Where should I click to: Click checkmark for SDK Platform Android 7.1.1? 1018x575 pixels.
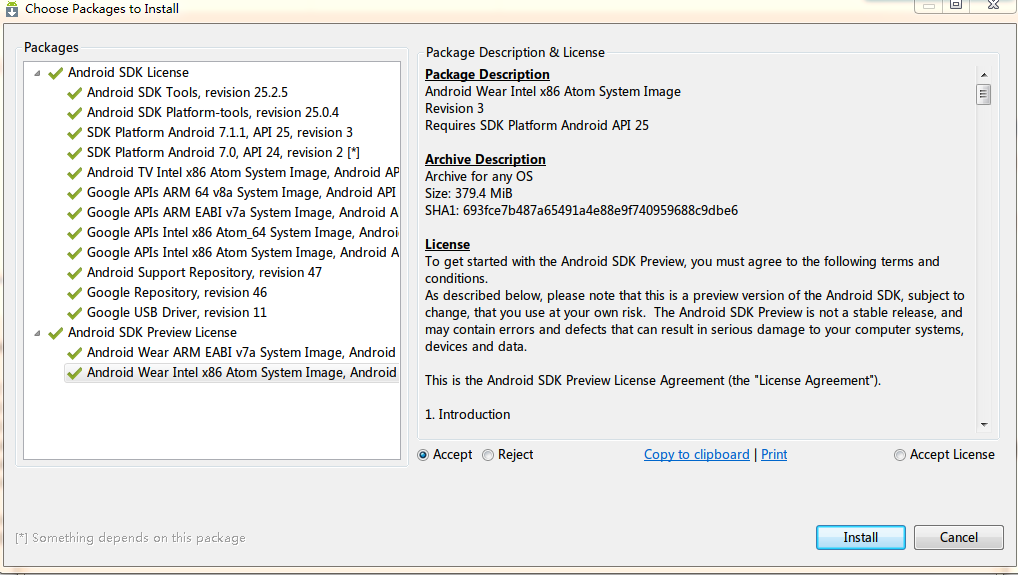[75, 133]
